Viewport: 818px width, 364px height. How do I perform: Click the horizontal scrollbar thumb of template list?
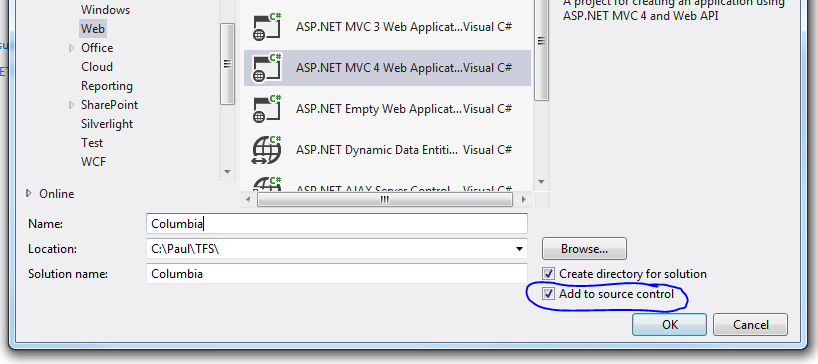384,200
